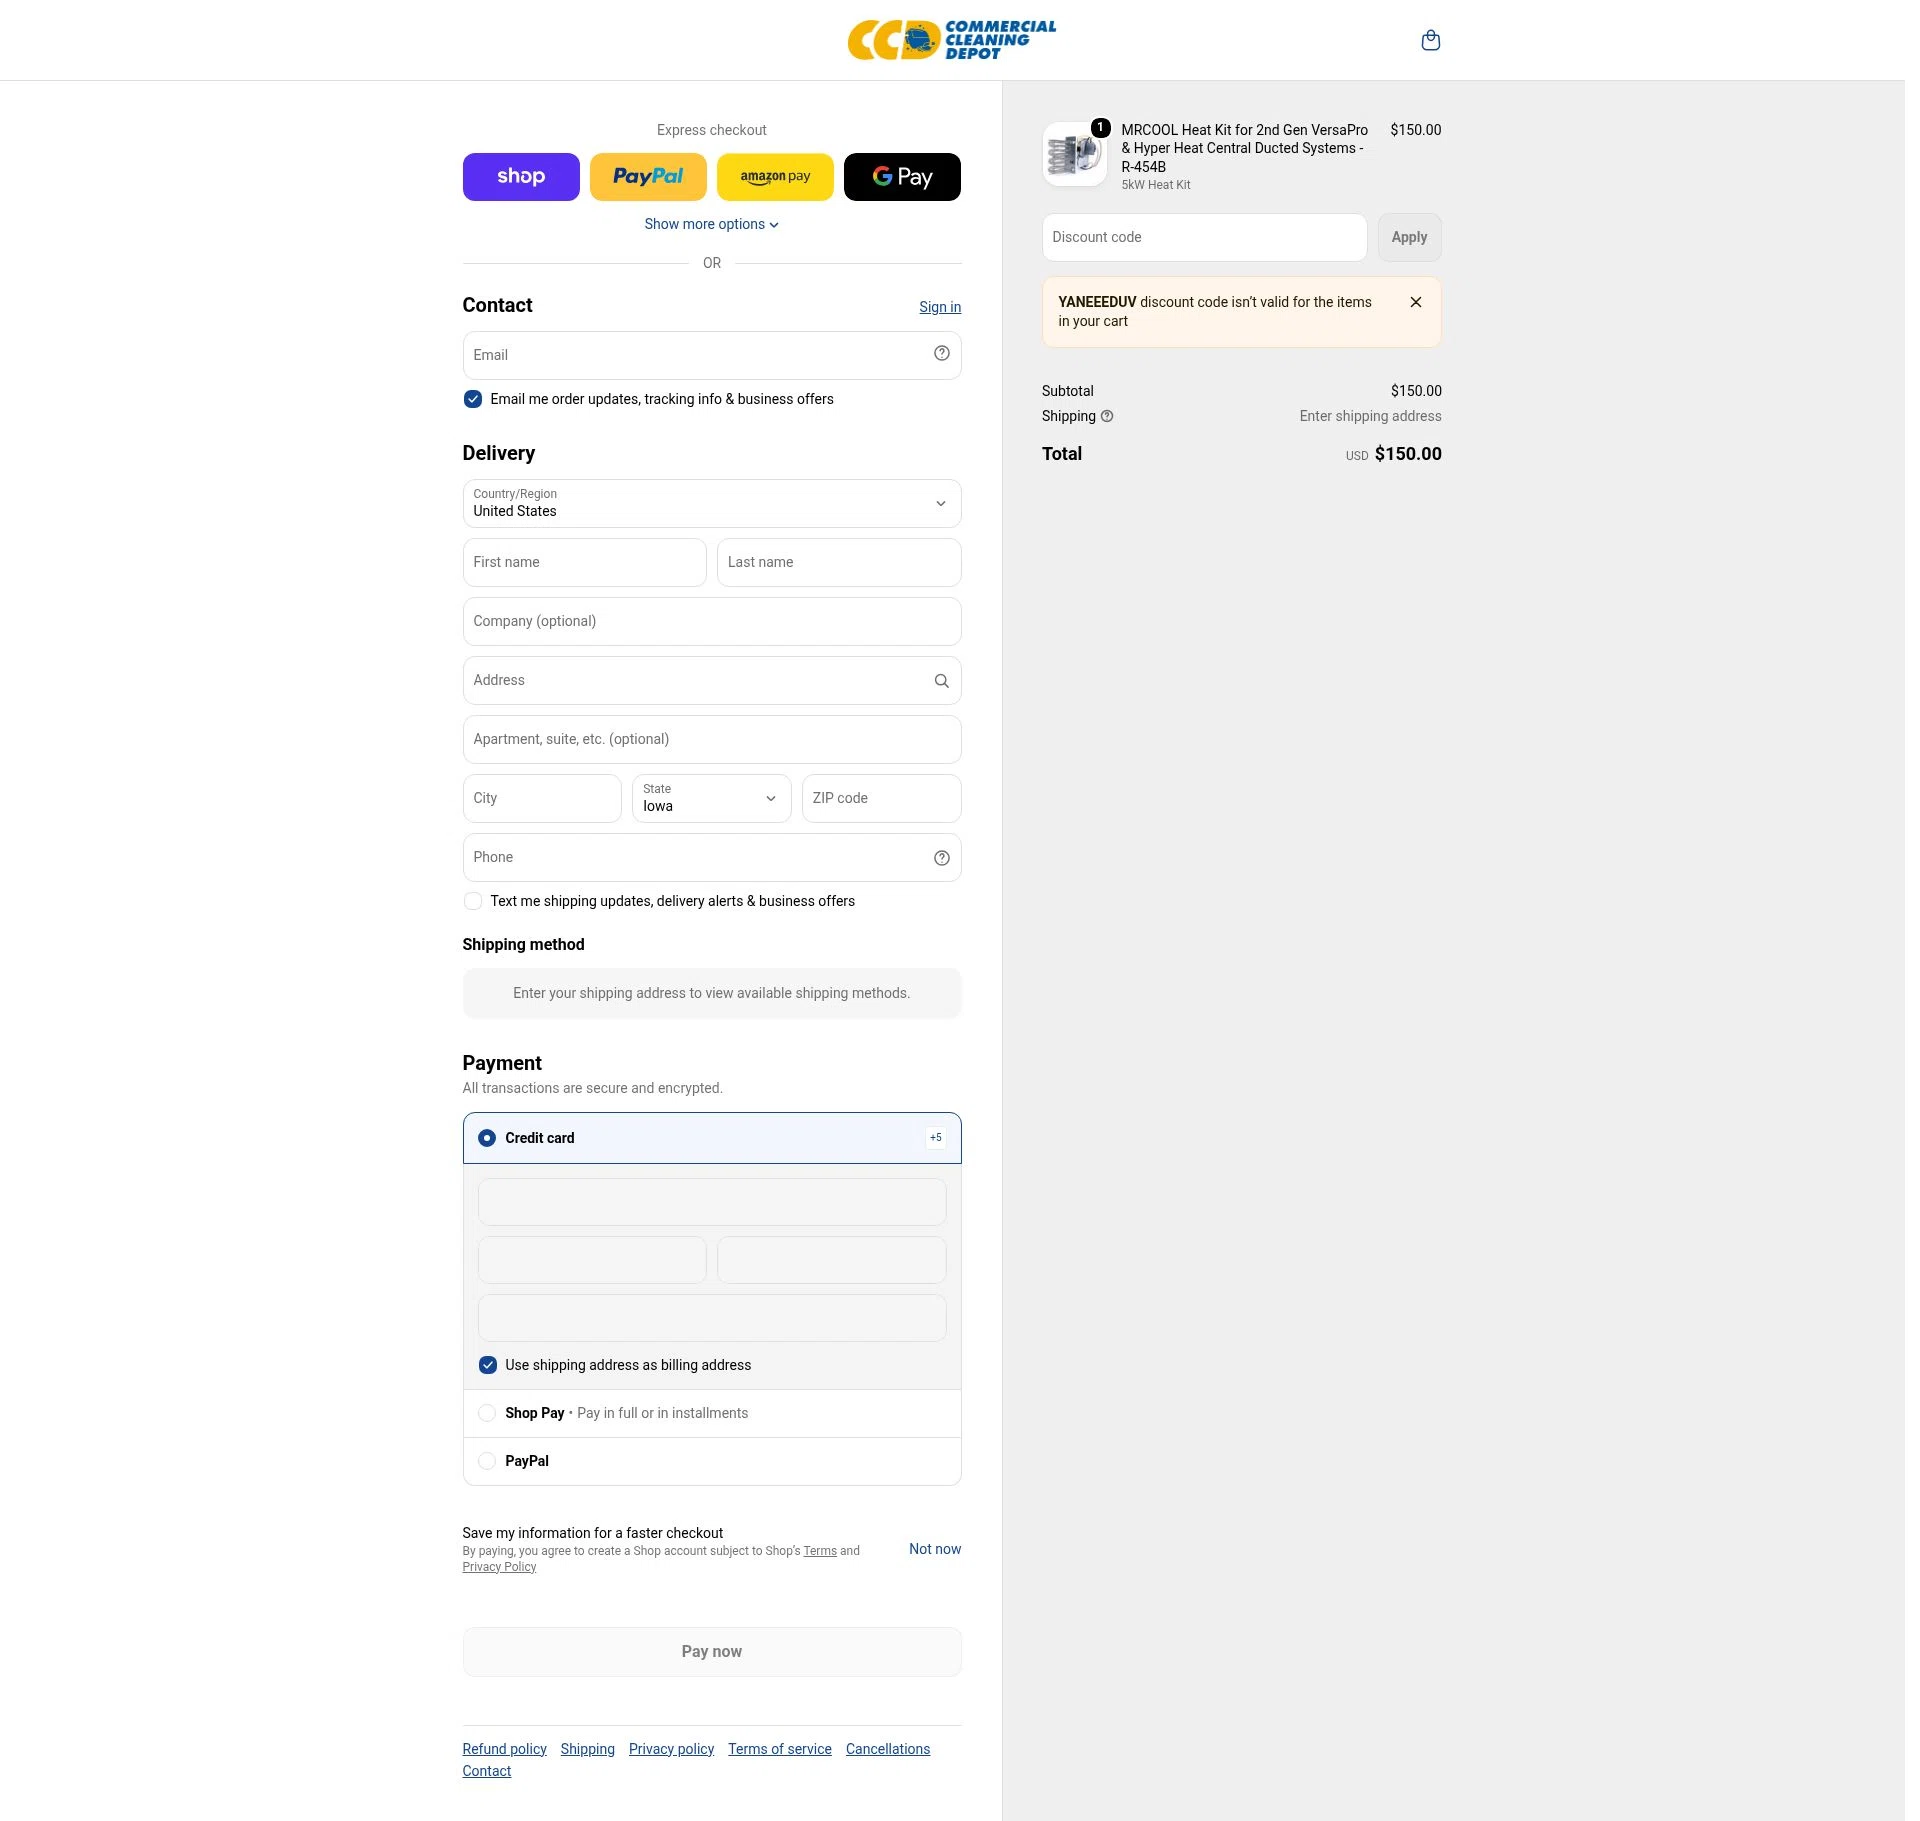
Task: Dismiss the invalid discount code alert
Action: (1415, 302)
